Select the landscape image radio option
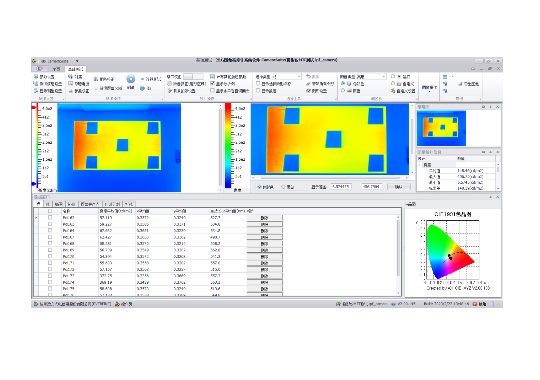The height and width of the screenshot is (380, 540). click(343, 91)
